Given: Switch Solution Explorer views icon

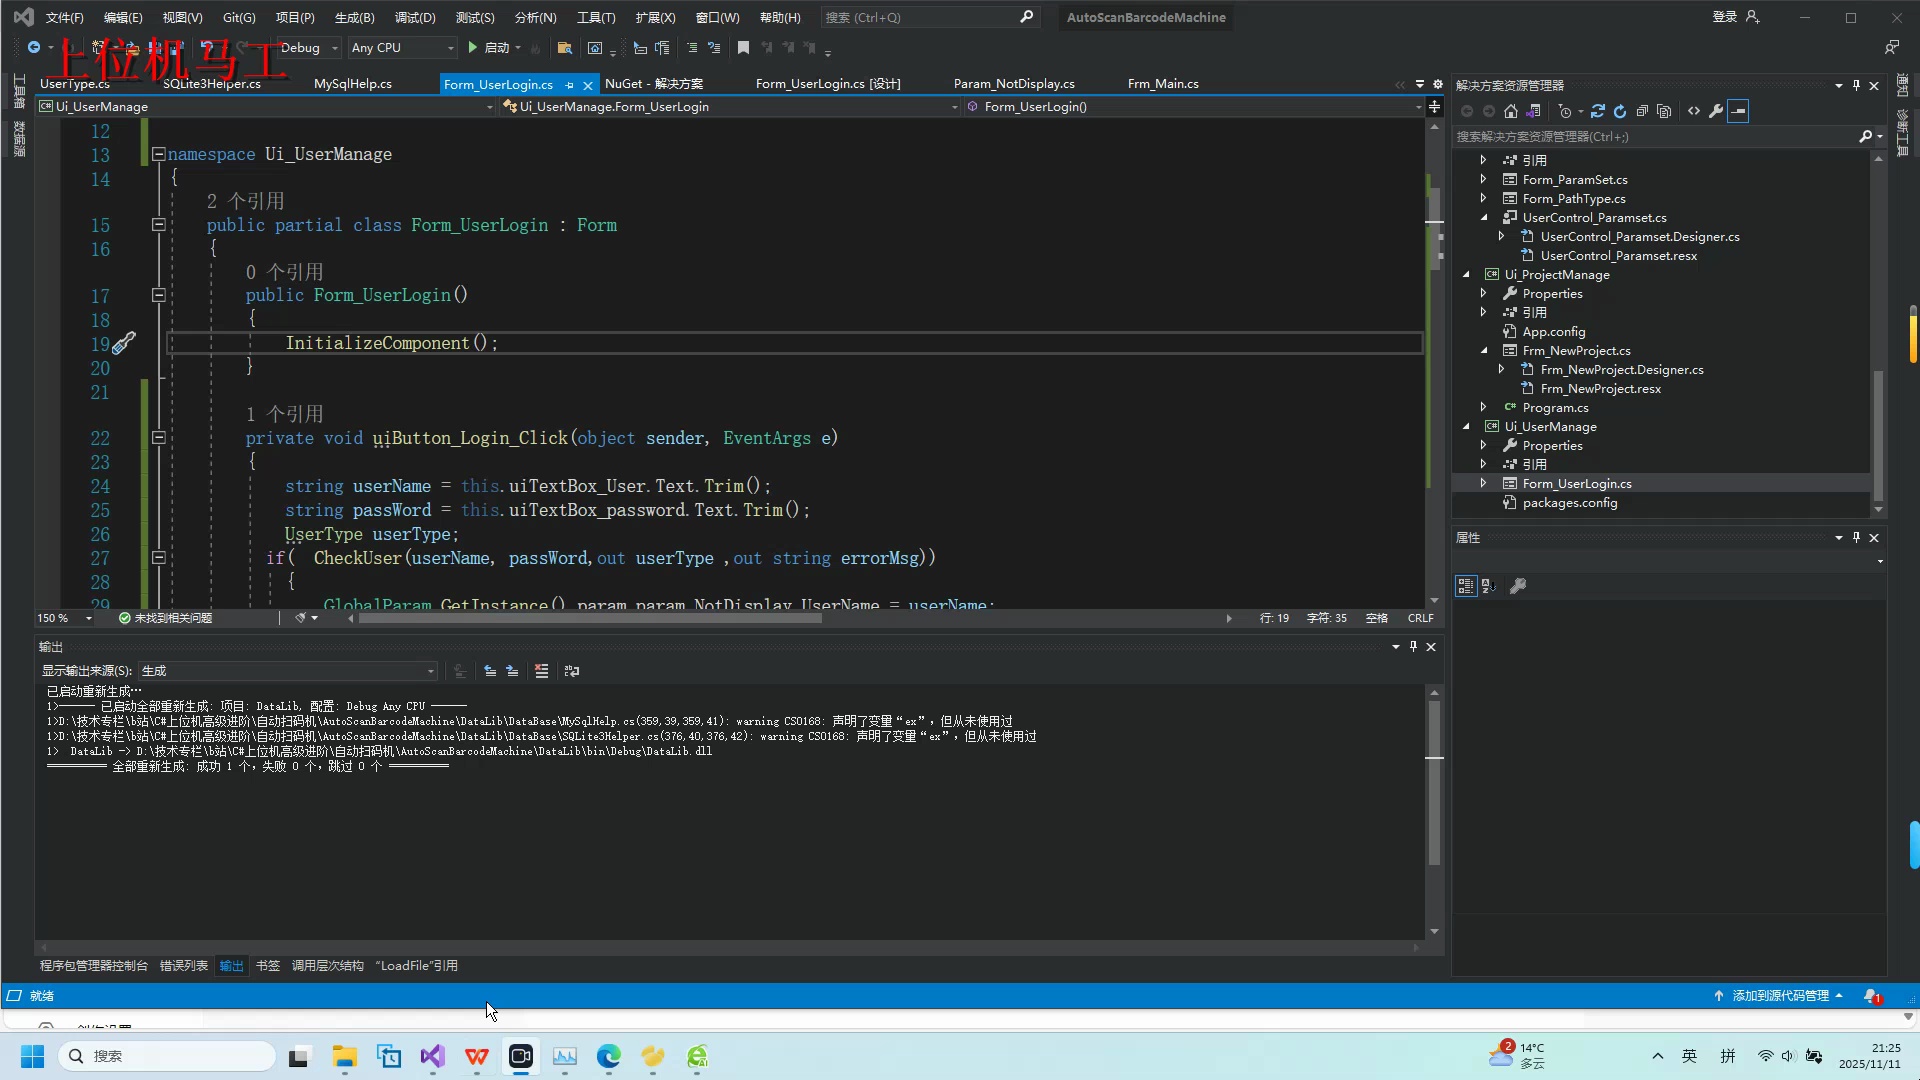Looking at the screenshot, I should point(1534,111).
